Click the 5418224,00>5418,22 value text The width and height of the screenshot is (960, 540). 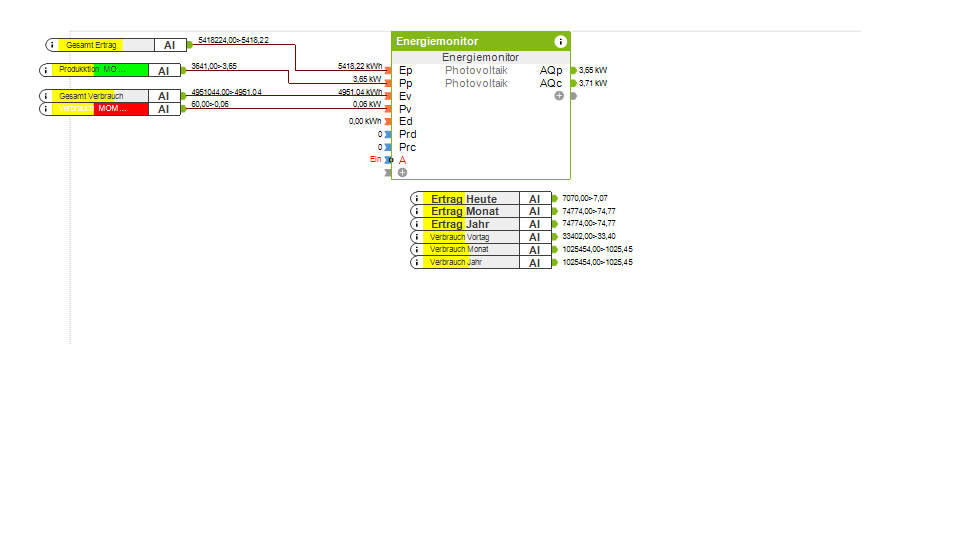click(x=233, y=40)
